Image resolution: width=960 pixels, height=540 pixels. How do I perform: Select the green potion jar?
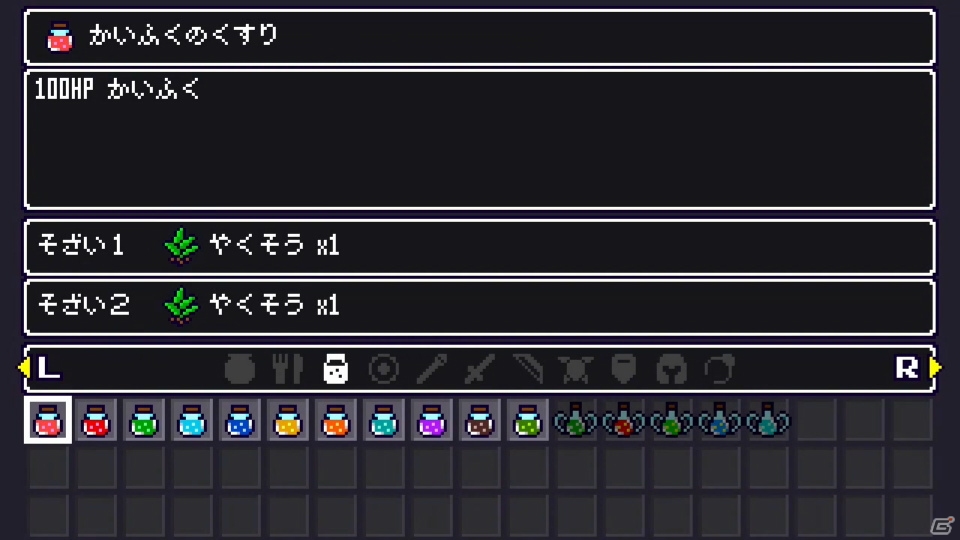pyautogui.click(x=144, y=420)
